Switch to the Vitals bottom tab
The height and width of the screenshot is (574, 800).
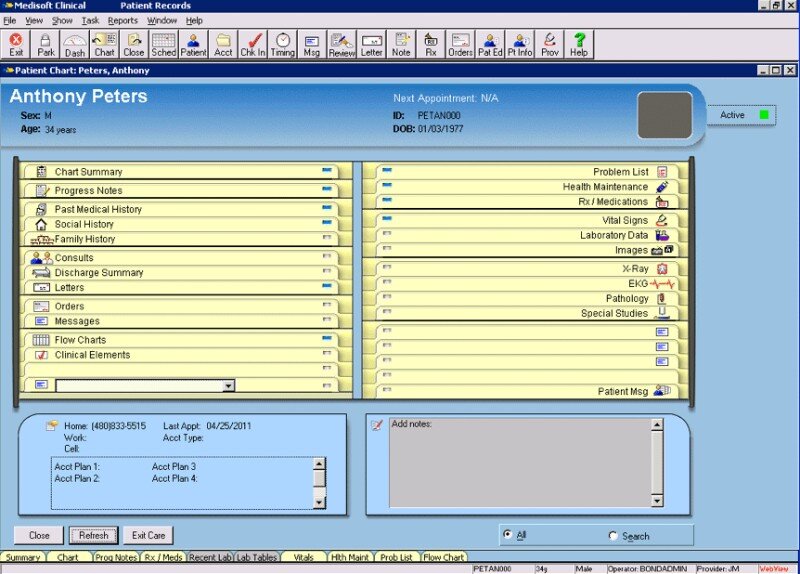tap(304, 557)
